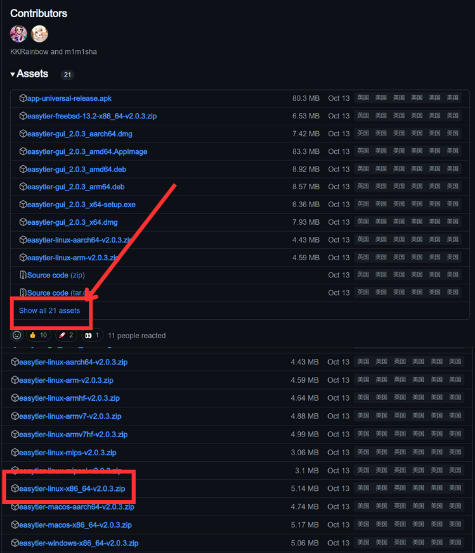Toggle the rocket reaction button
Viewport: 475px width, 553px height.
(66, 335)
